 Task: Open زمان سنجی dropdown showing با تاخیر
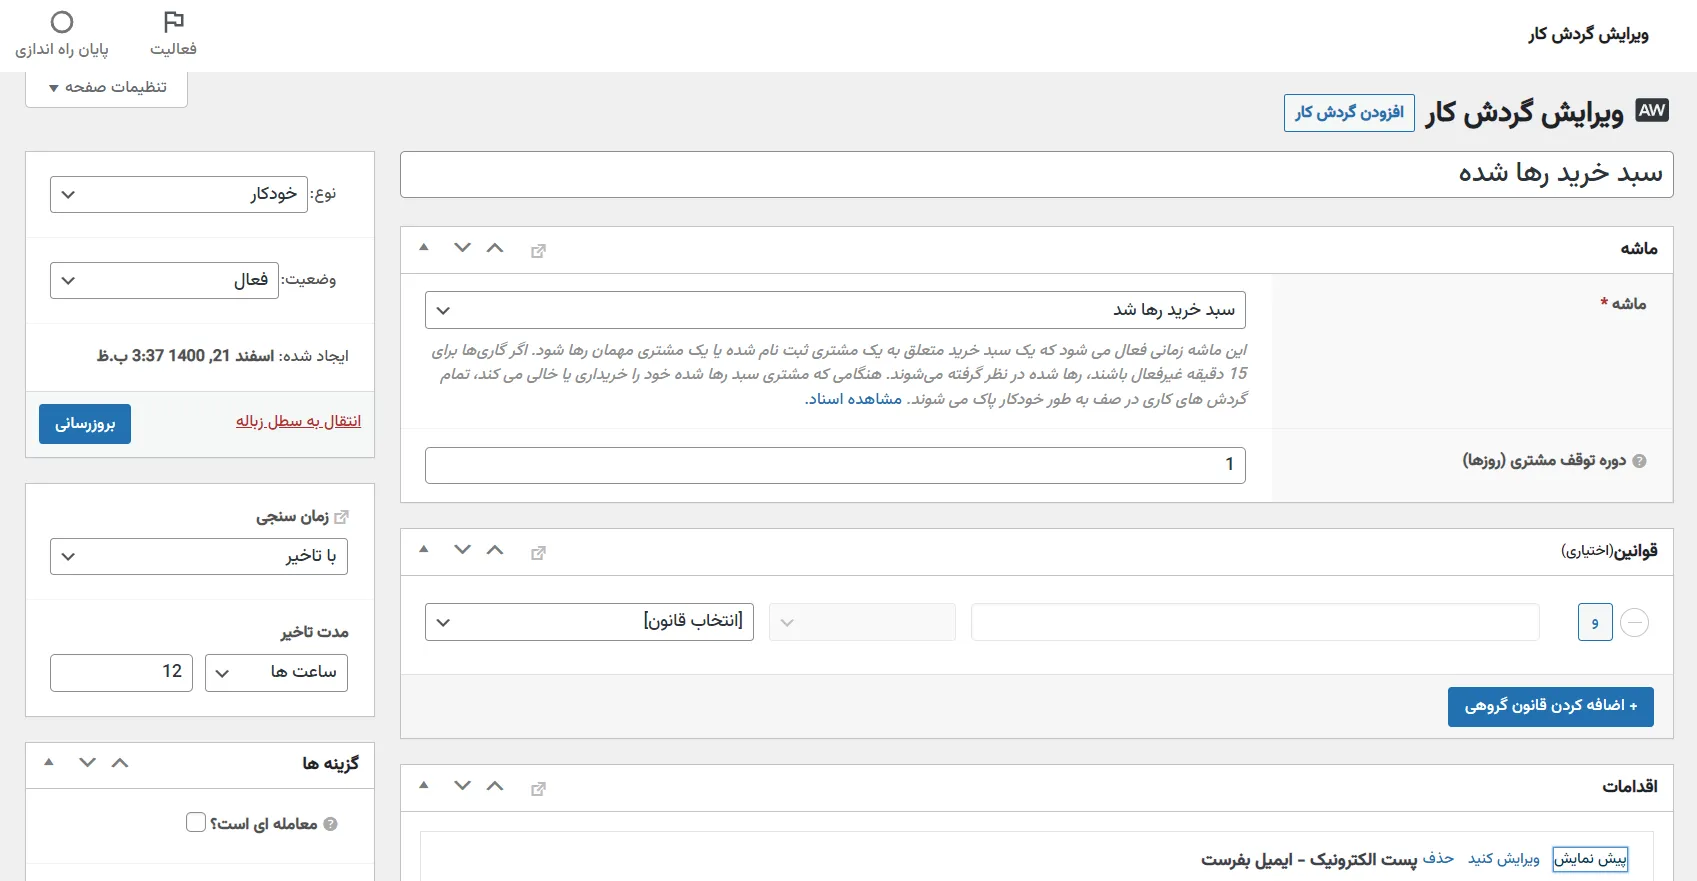199,556
